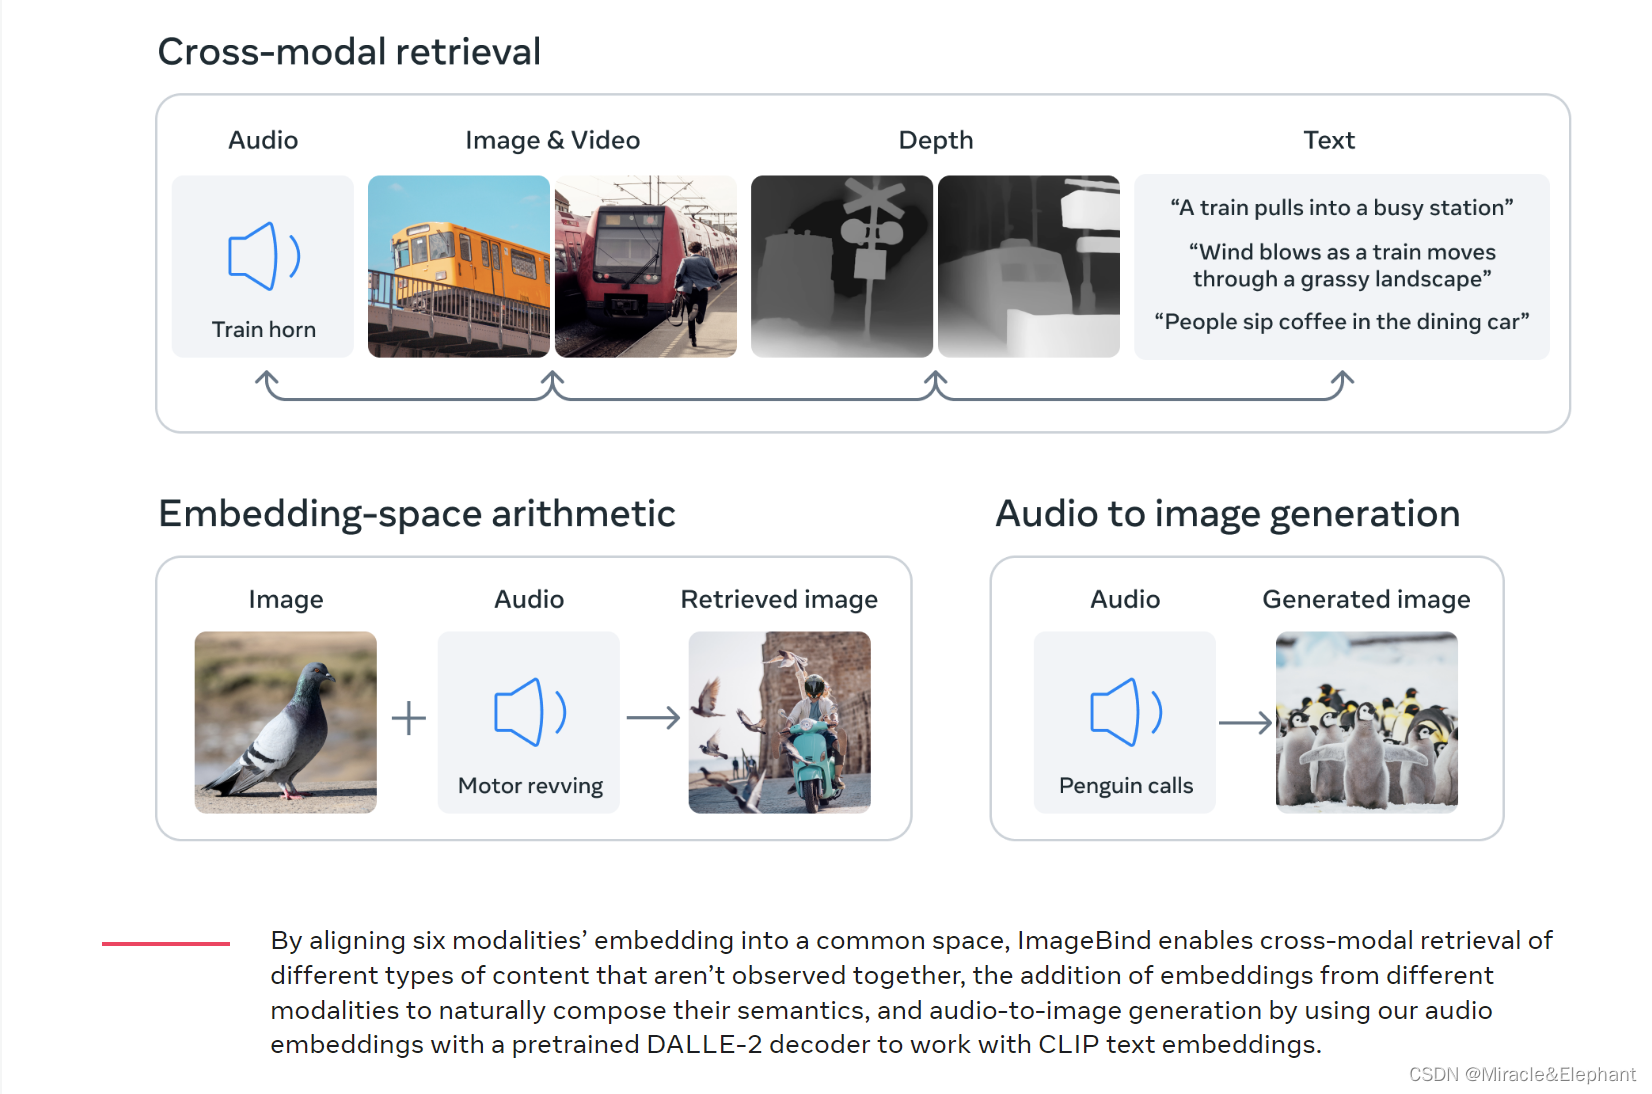
Task: Click the 'Audio to image generation' heading
Action: pyautogui.click(x=1228, y=514)
